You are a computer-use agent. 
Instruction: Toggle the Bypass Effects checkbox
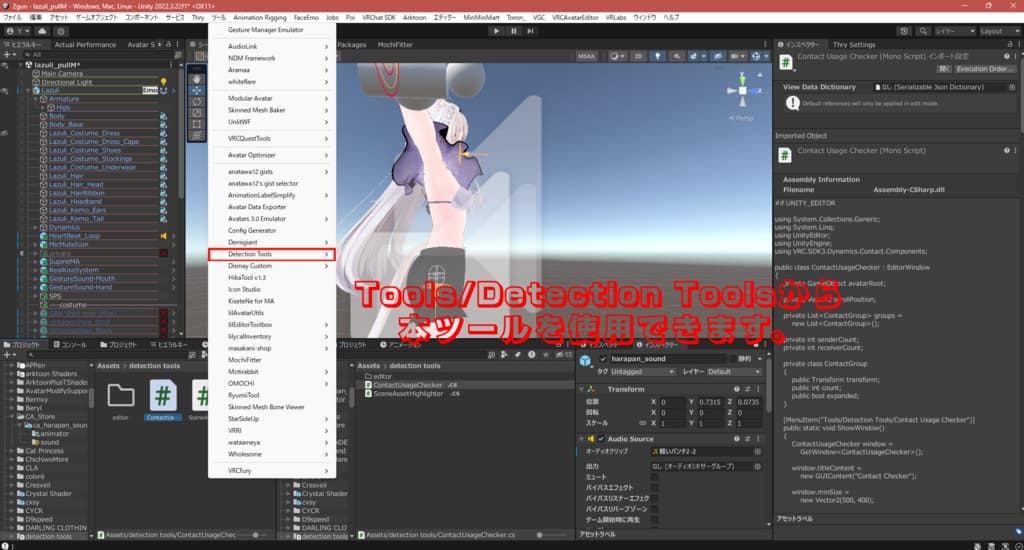point(654,487)
